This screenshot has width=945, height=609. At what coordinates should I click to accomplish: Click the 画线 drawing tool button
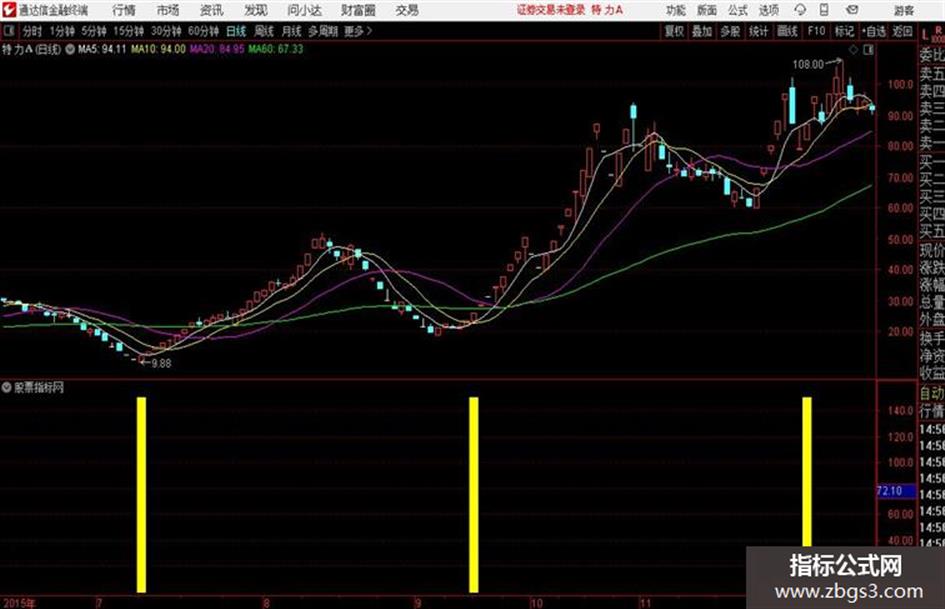(788, 31)
